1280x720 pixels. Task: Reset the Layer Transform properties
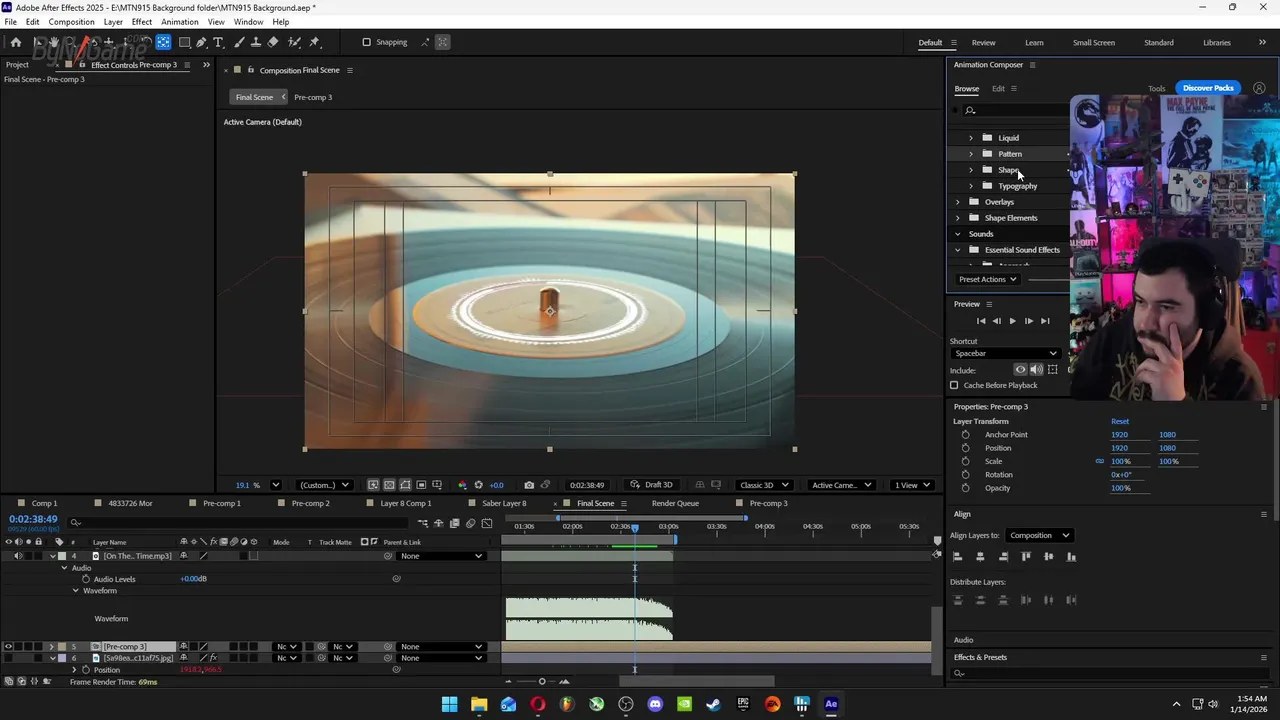tap(1119, 421)
